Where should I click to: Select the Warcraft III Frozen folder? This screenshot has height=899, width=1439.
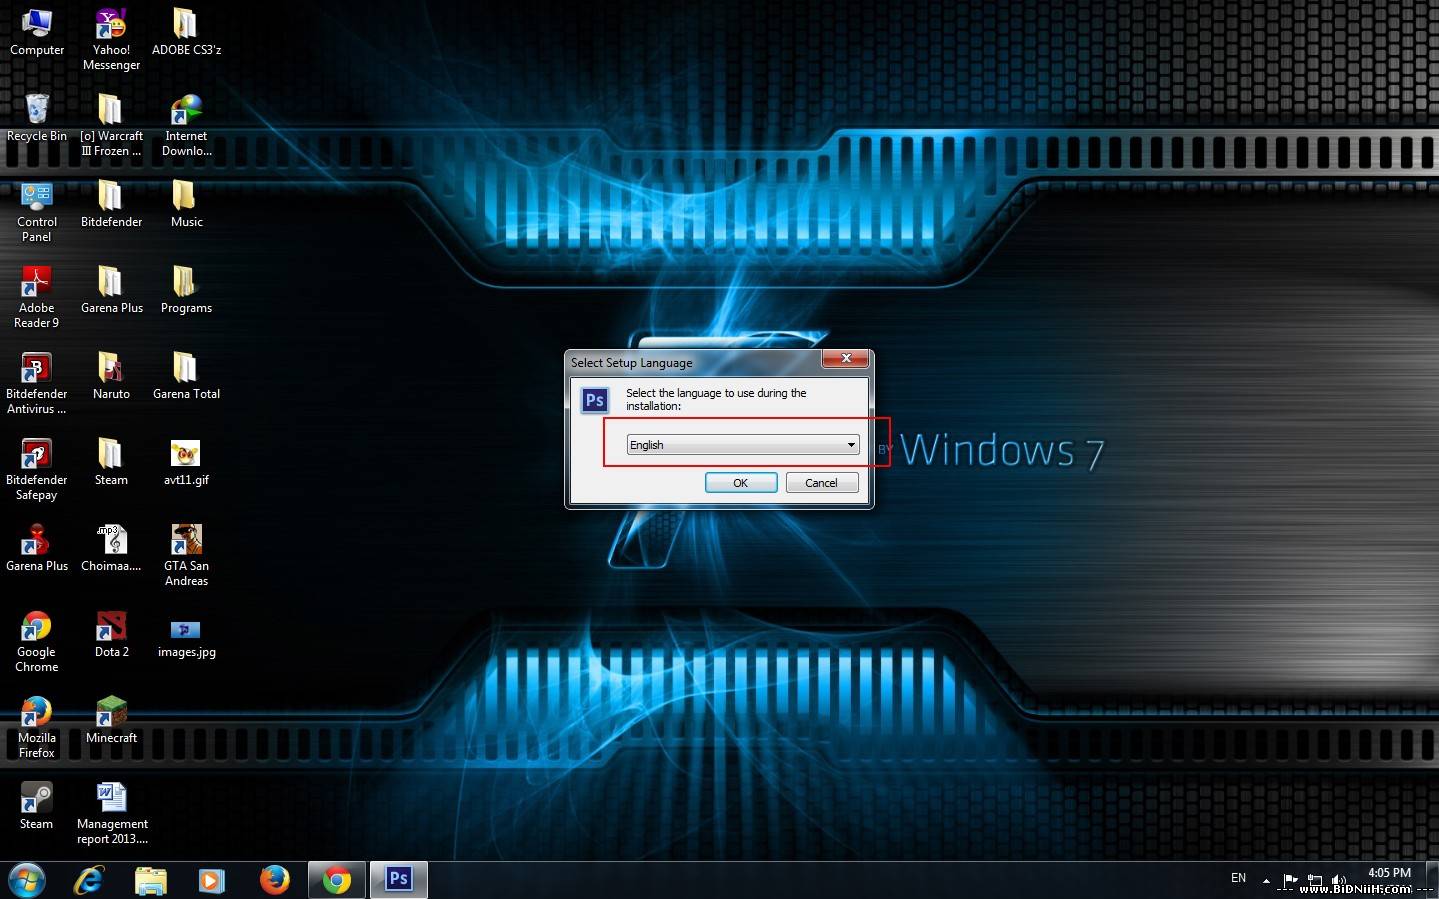(x=111, y=125)
